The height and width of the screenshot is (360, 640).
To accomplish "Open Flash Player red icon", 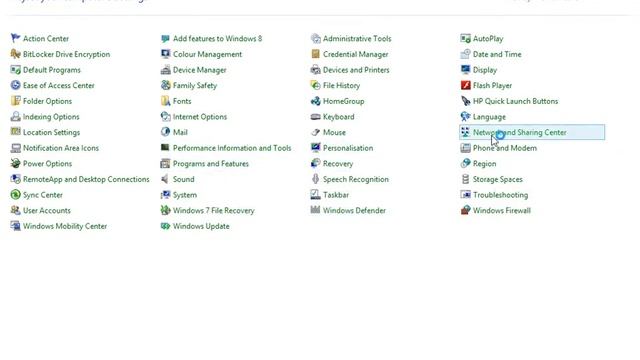I will click(465, 85).
